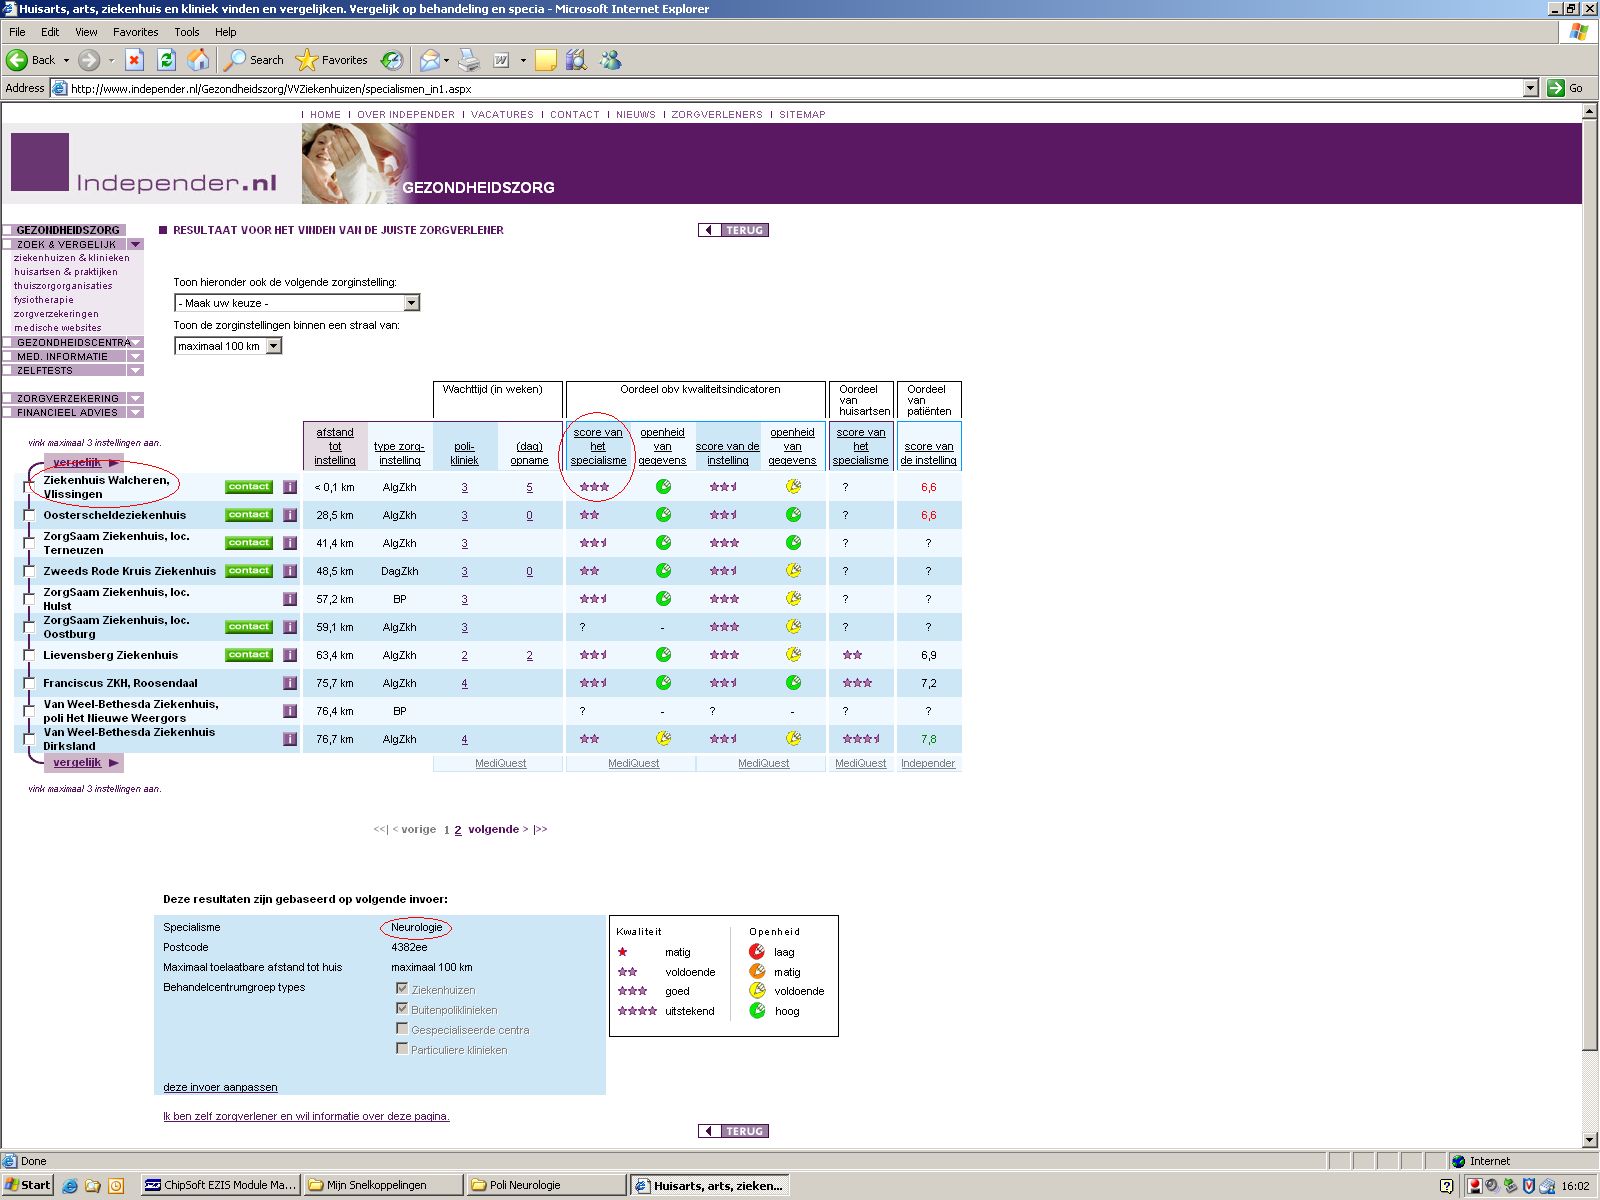The height and width of the screenshot is (1200, 1600).
Task: Open info icon for Lievensberg Ziekenhuis
Action: pos(290,655)
